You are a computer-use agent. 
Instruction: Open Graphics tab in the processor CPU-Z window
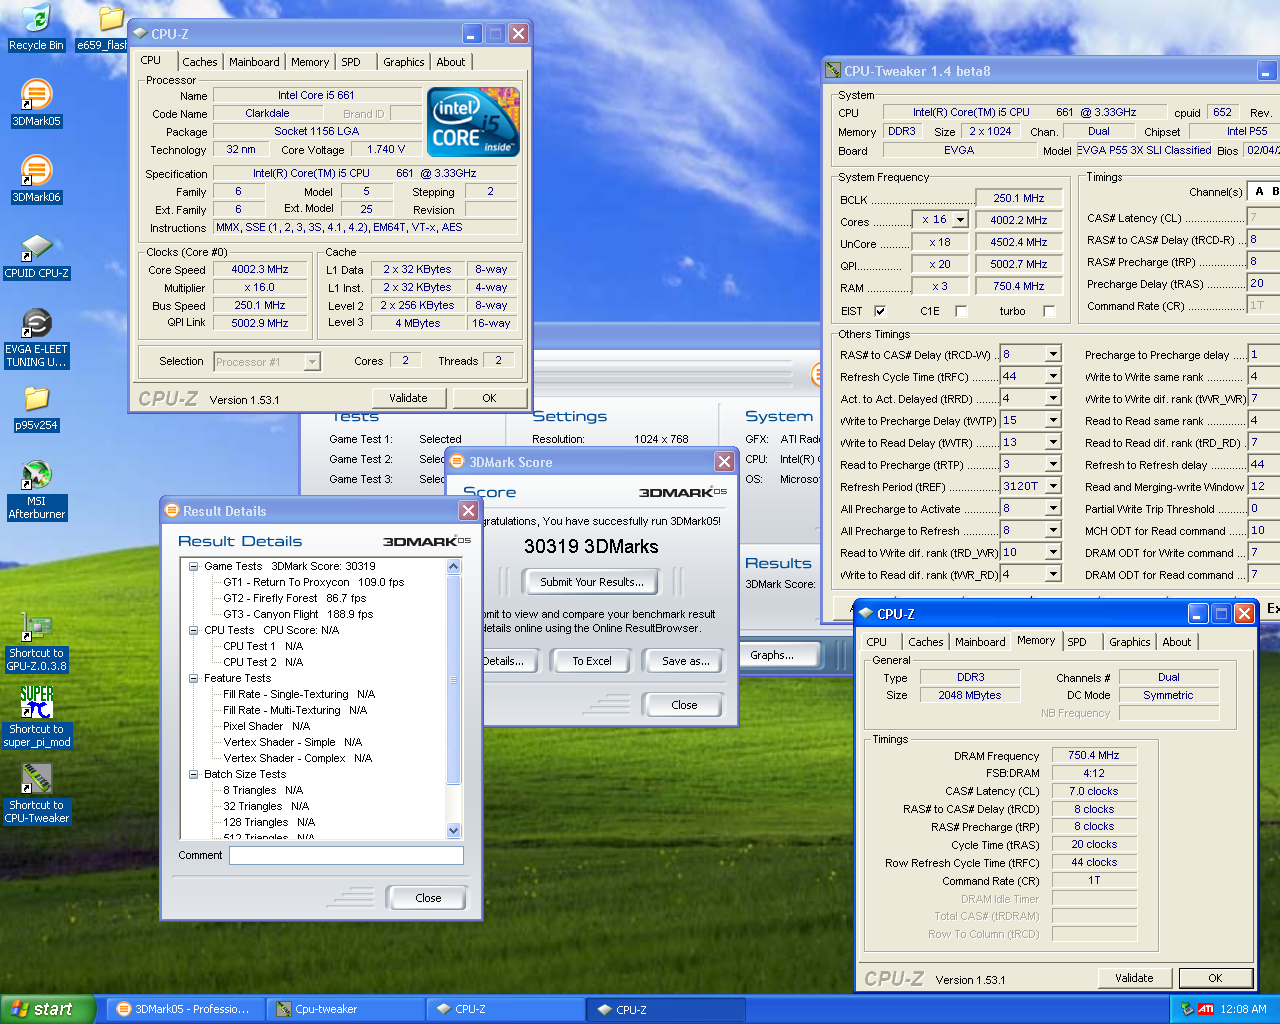(404, 62)
